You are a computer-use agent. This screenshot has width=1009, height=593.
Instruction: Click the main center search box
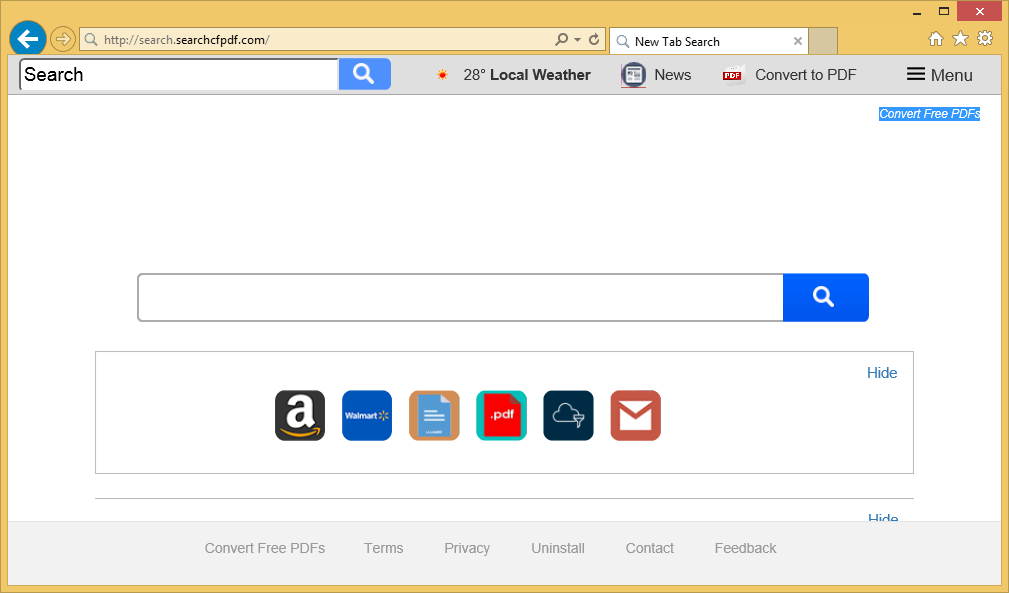pos(460,297)
